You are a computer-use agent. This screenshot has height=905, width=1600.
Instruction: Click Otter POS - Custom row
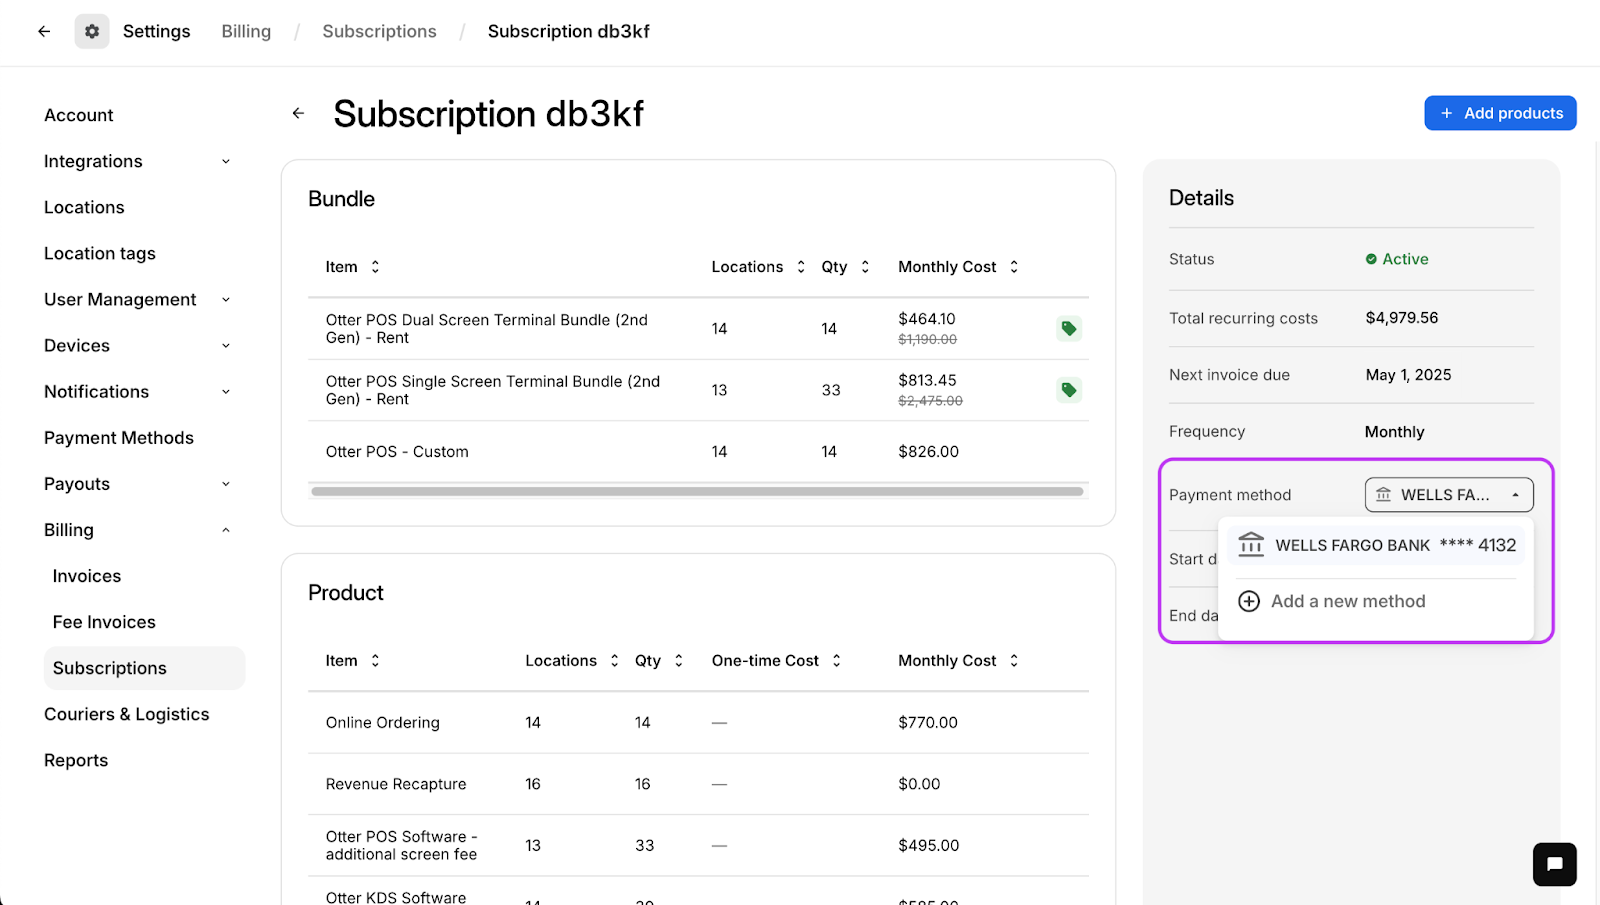click(x=698, y=452)
